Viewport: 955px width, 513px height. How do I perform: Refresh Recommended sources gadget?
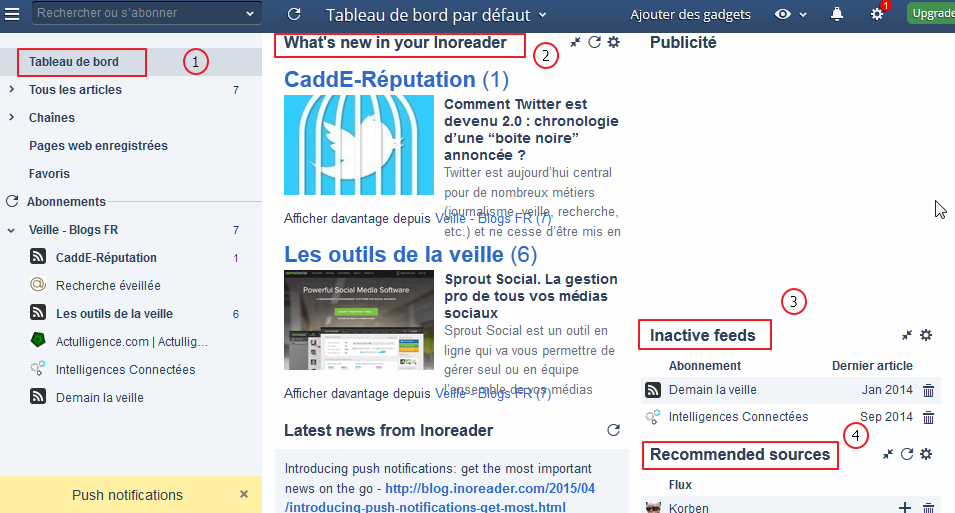pyautogui.click(x=907, y=454)
